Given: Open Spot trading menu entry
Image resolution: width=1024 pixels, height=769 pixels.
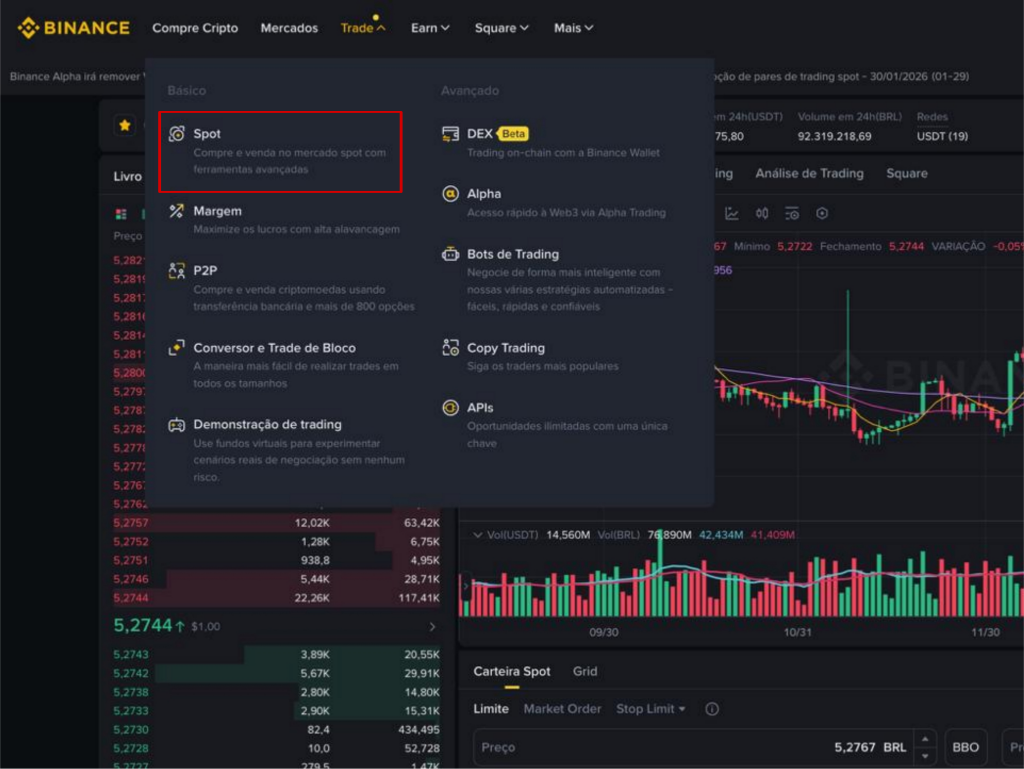Looking at the screenshot, I should tap(280, 151).
